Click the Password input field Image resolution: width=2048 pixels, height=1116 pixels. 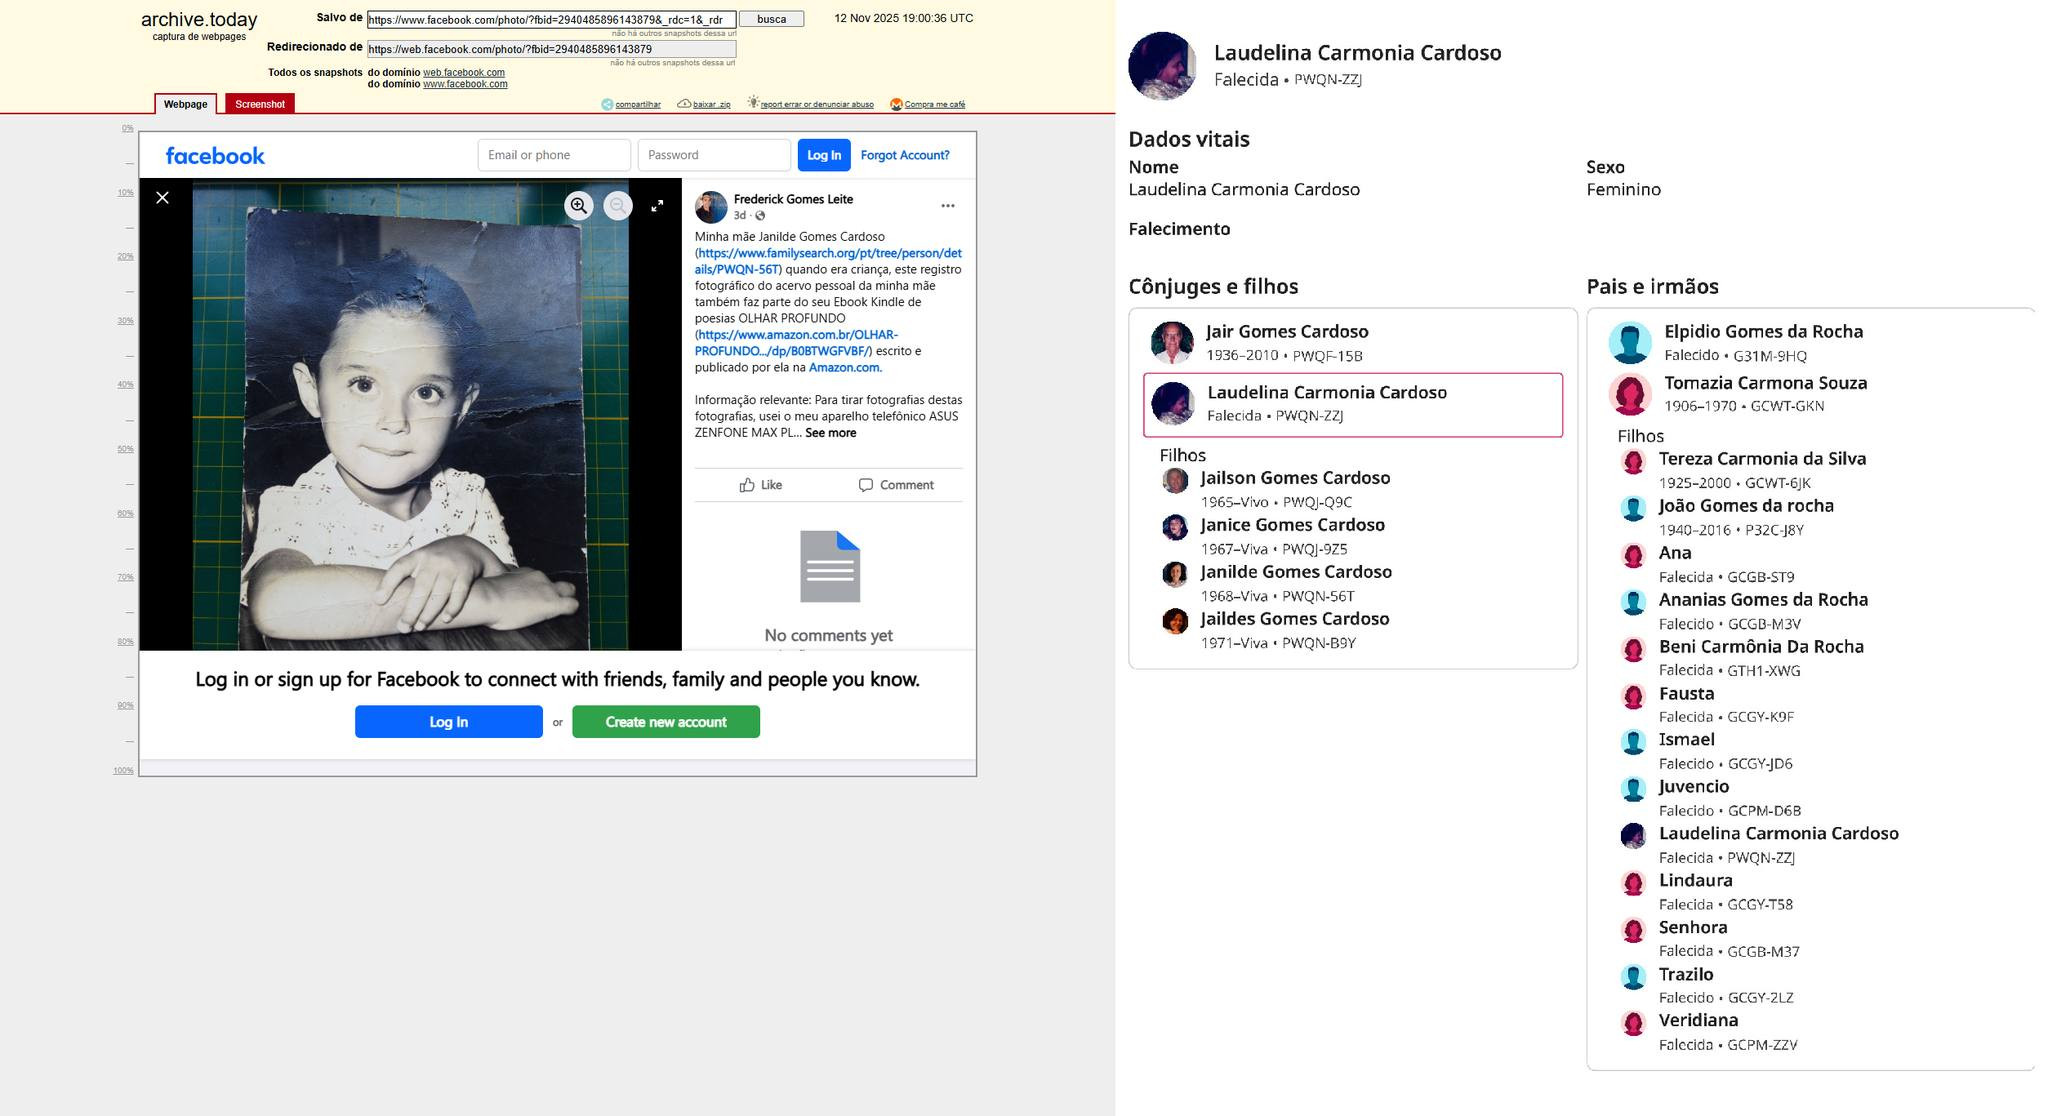click(713, 155)
